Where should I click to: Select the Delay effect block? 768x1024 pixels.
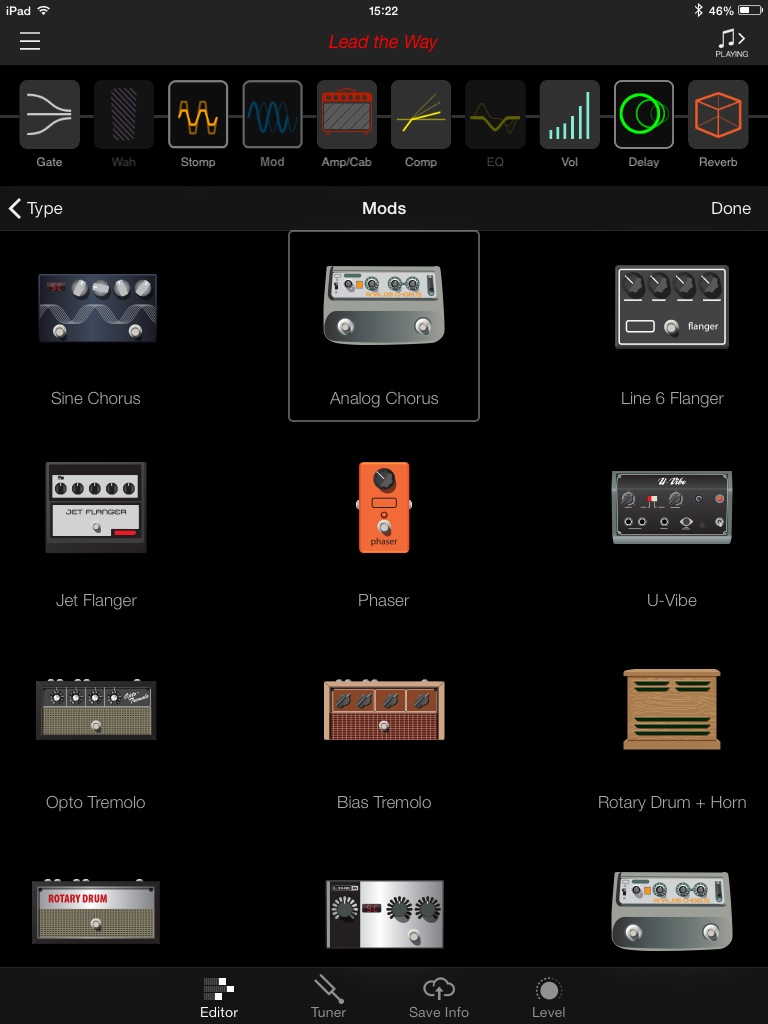644,115
